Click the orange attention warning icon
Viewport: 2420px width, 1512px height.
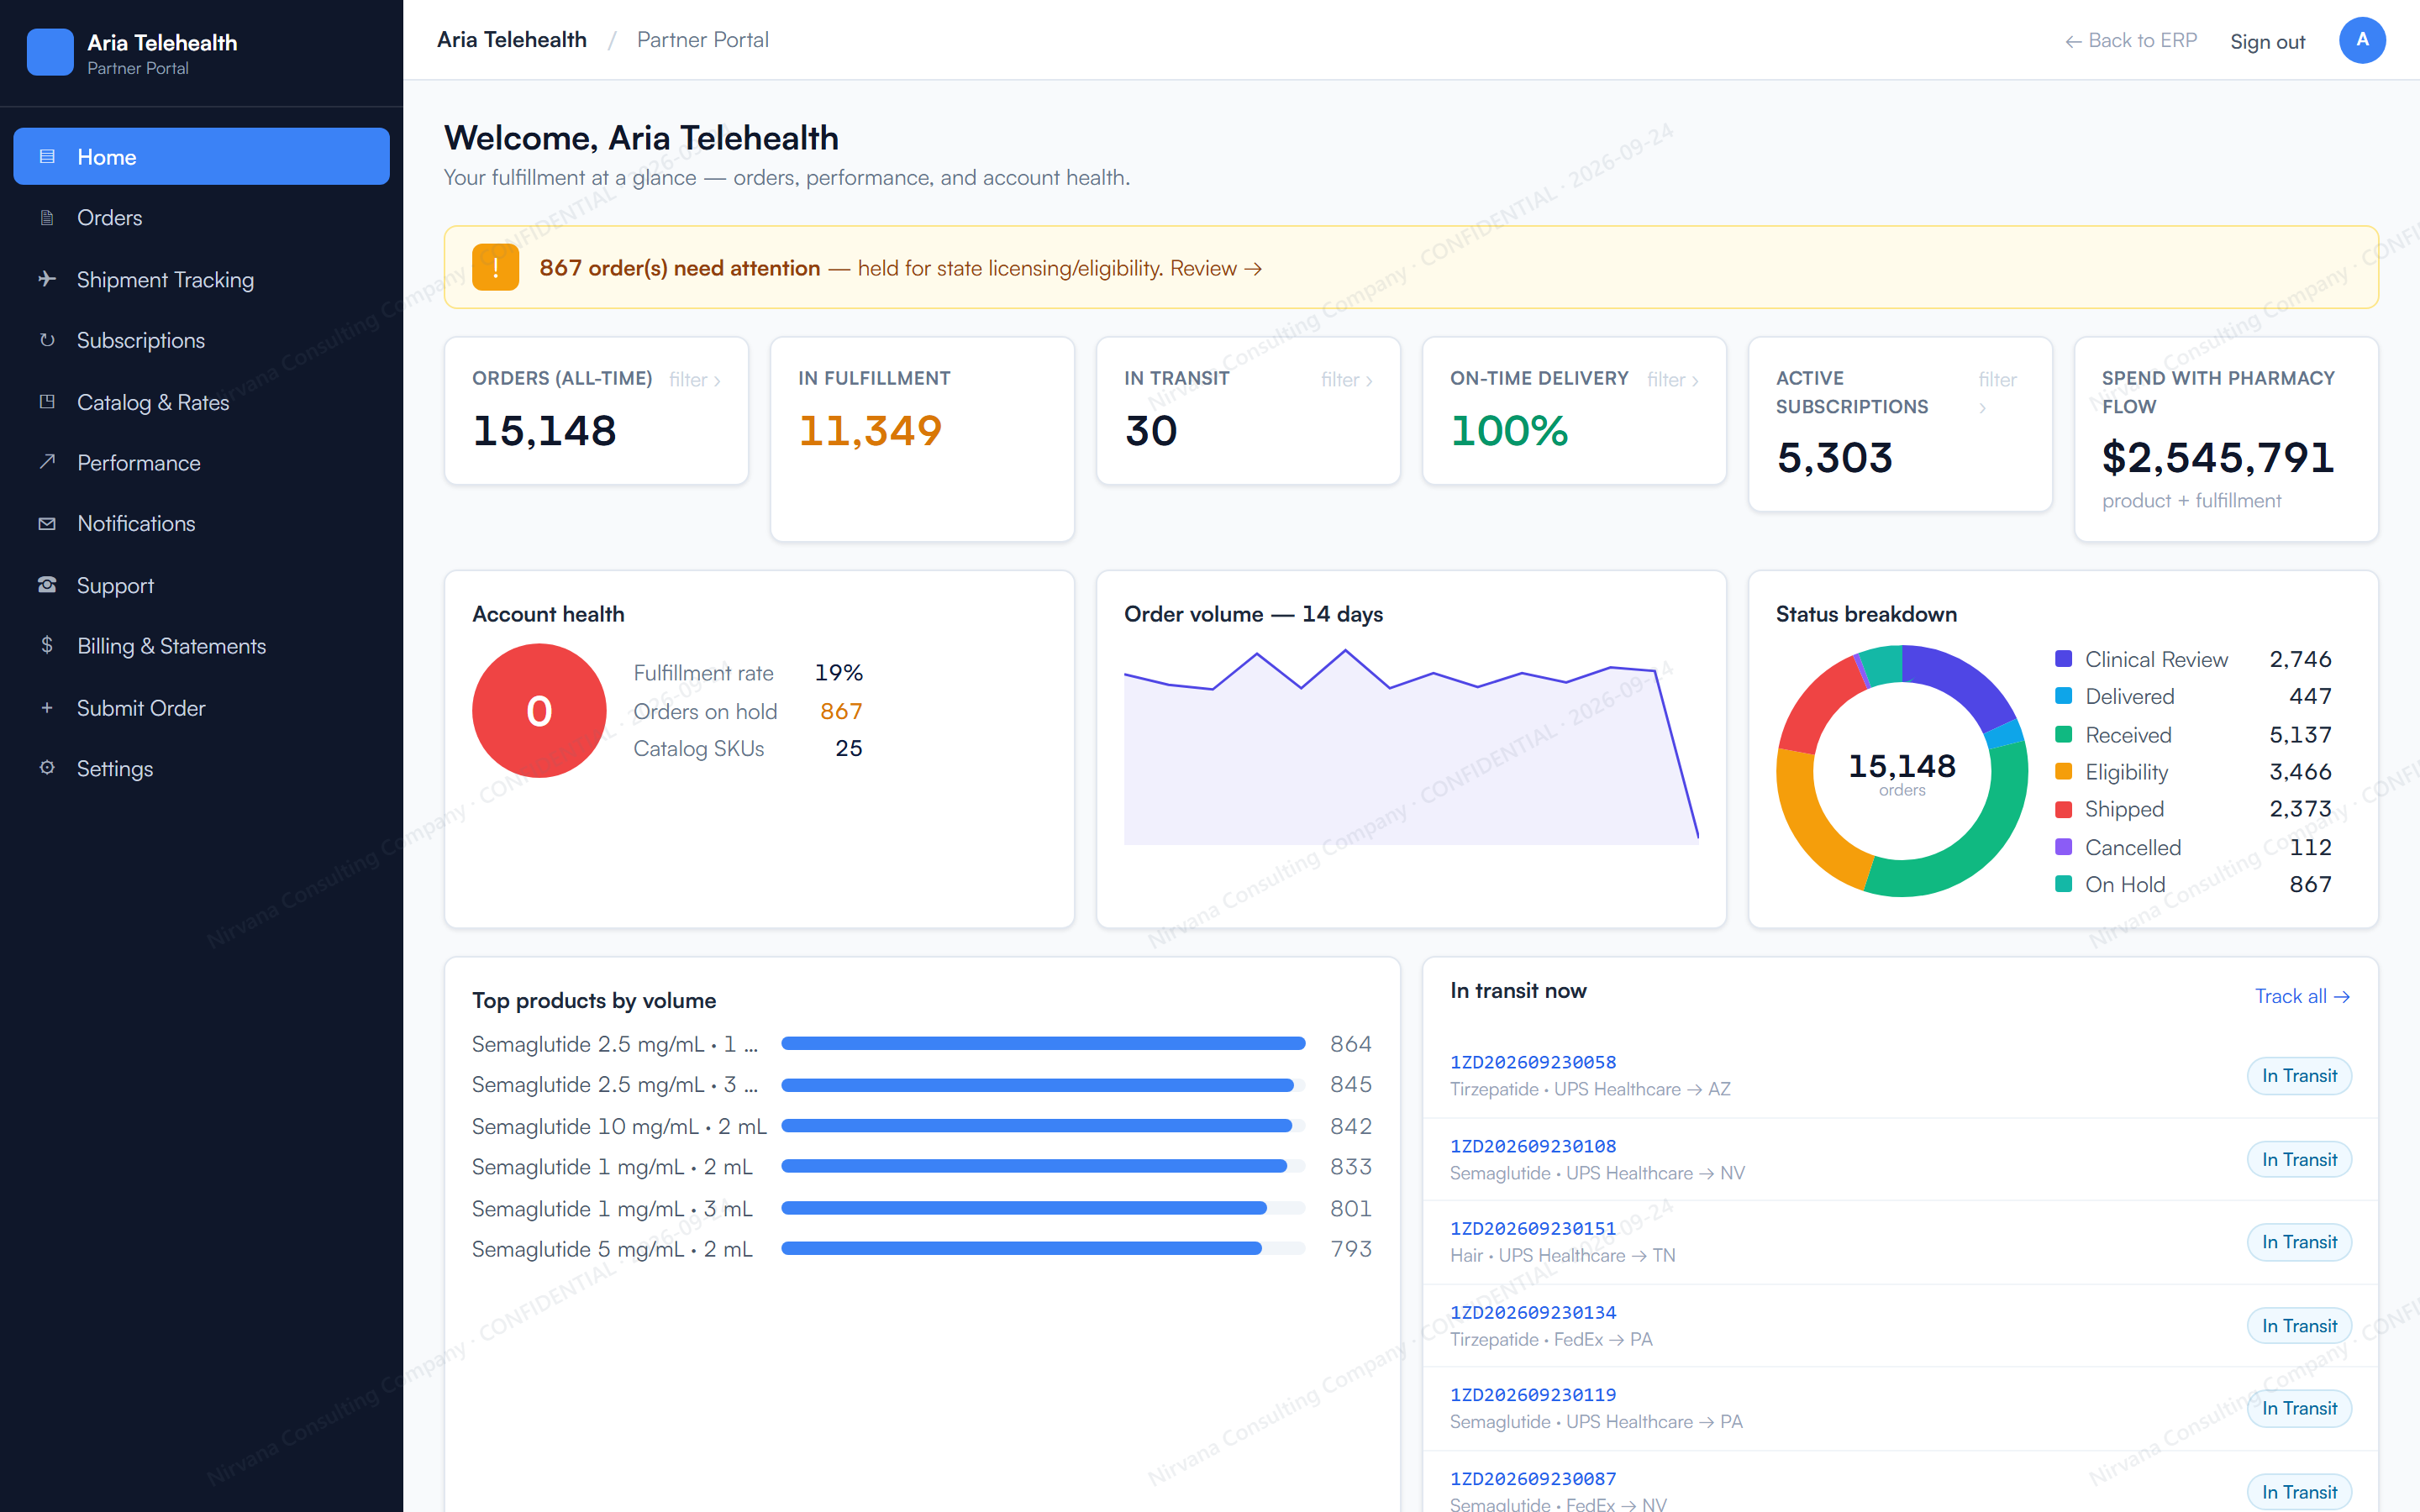tap(495, 267)
